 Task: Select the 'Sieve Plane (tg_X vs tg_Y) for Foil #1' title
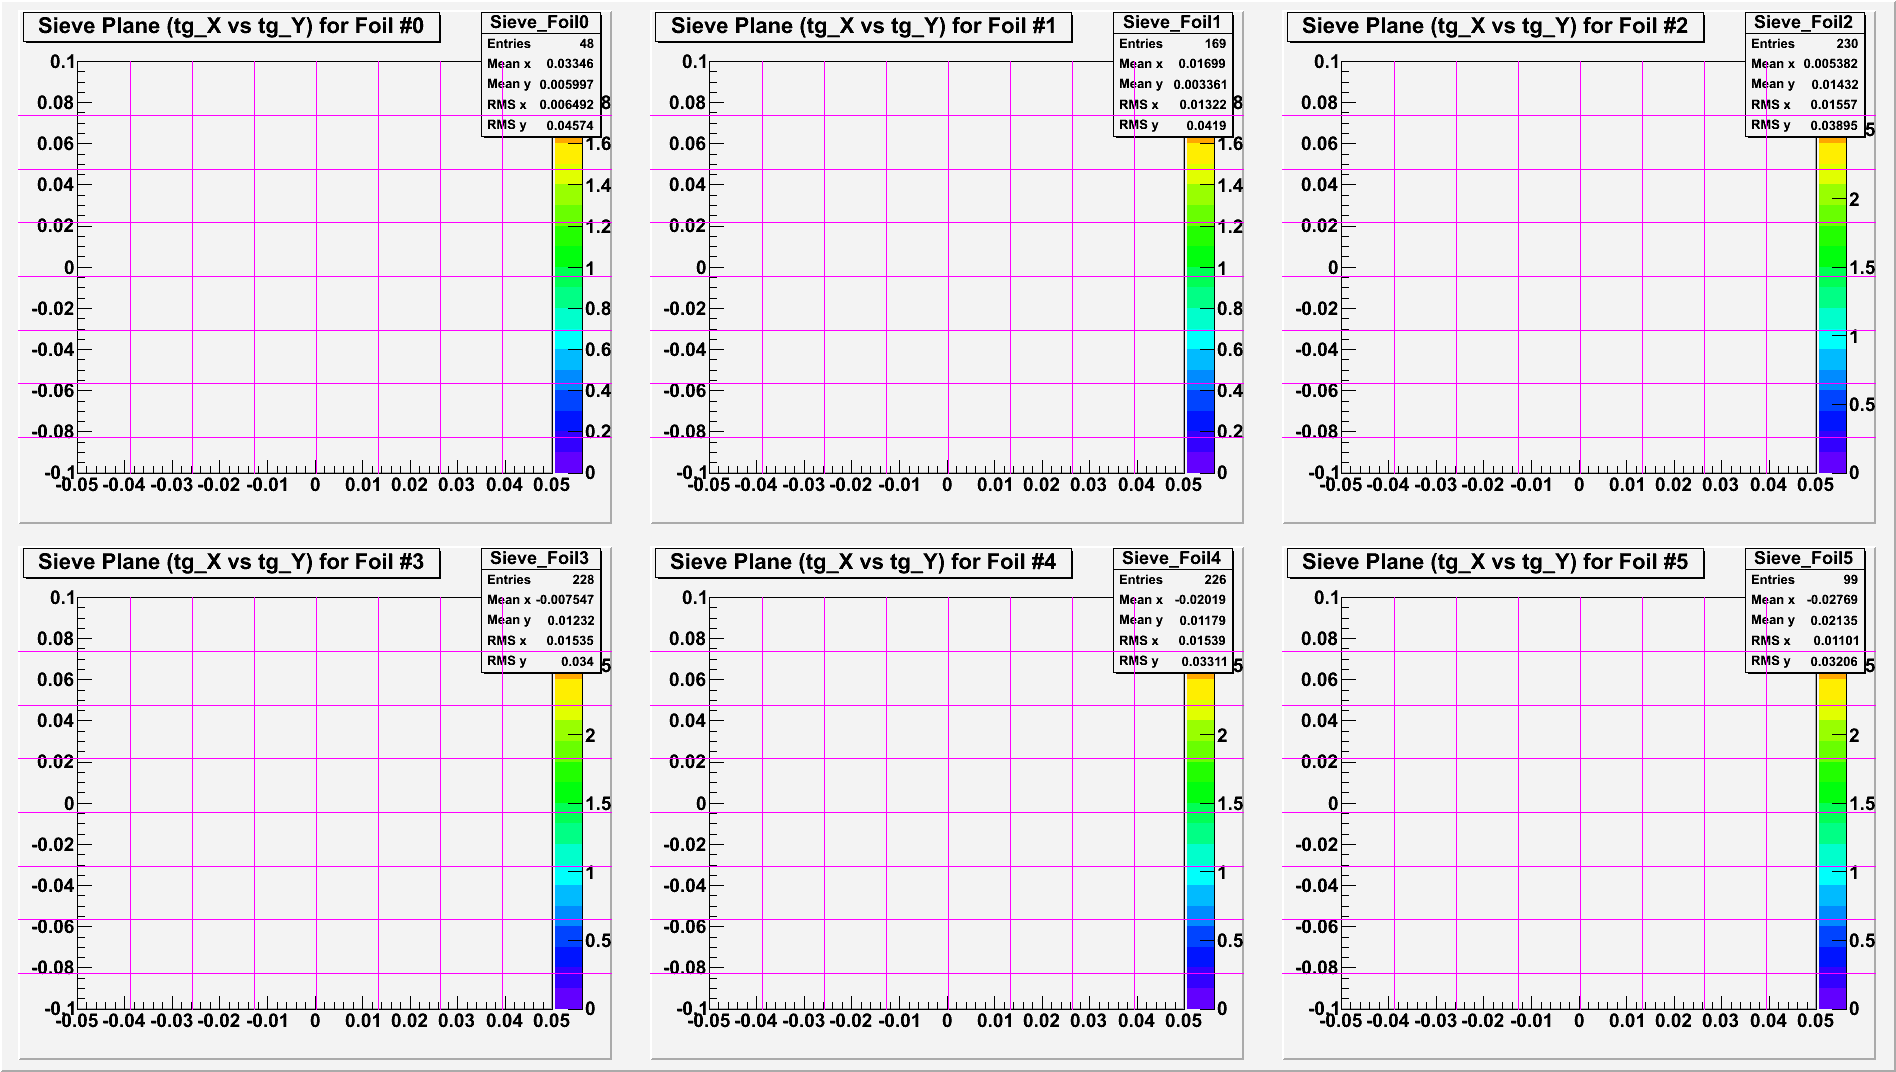[863, 26]
